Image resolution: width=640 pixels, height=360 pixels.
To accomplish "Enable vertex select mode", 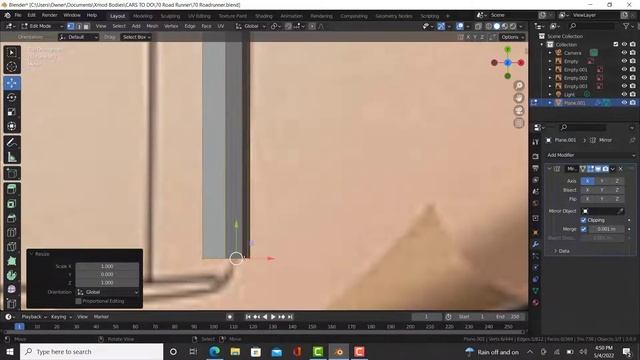I will pos(71,26).
